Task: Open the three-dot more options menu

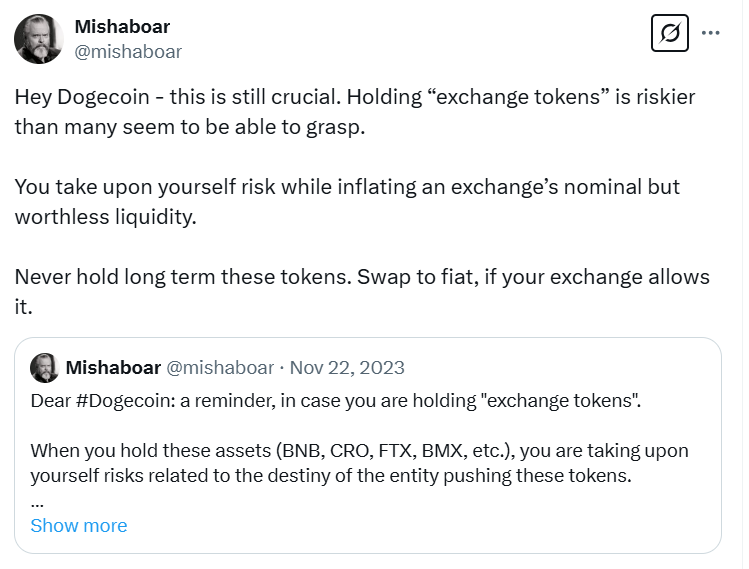Action: (x=710, y=33)
